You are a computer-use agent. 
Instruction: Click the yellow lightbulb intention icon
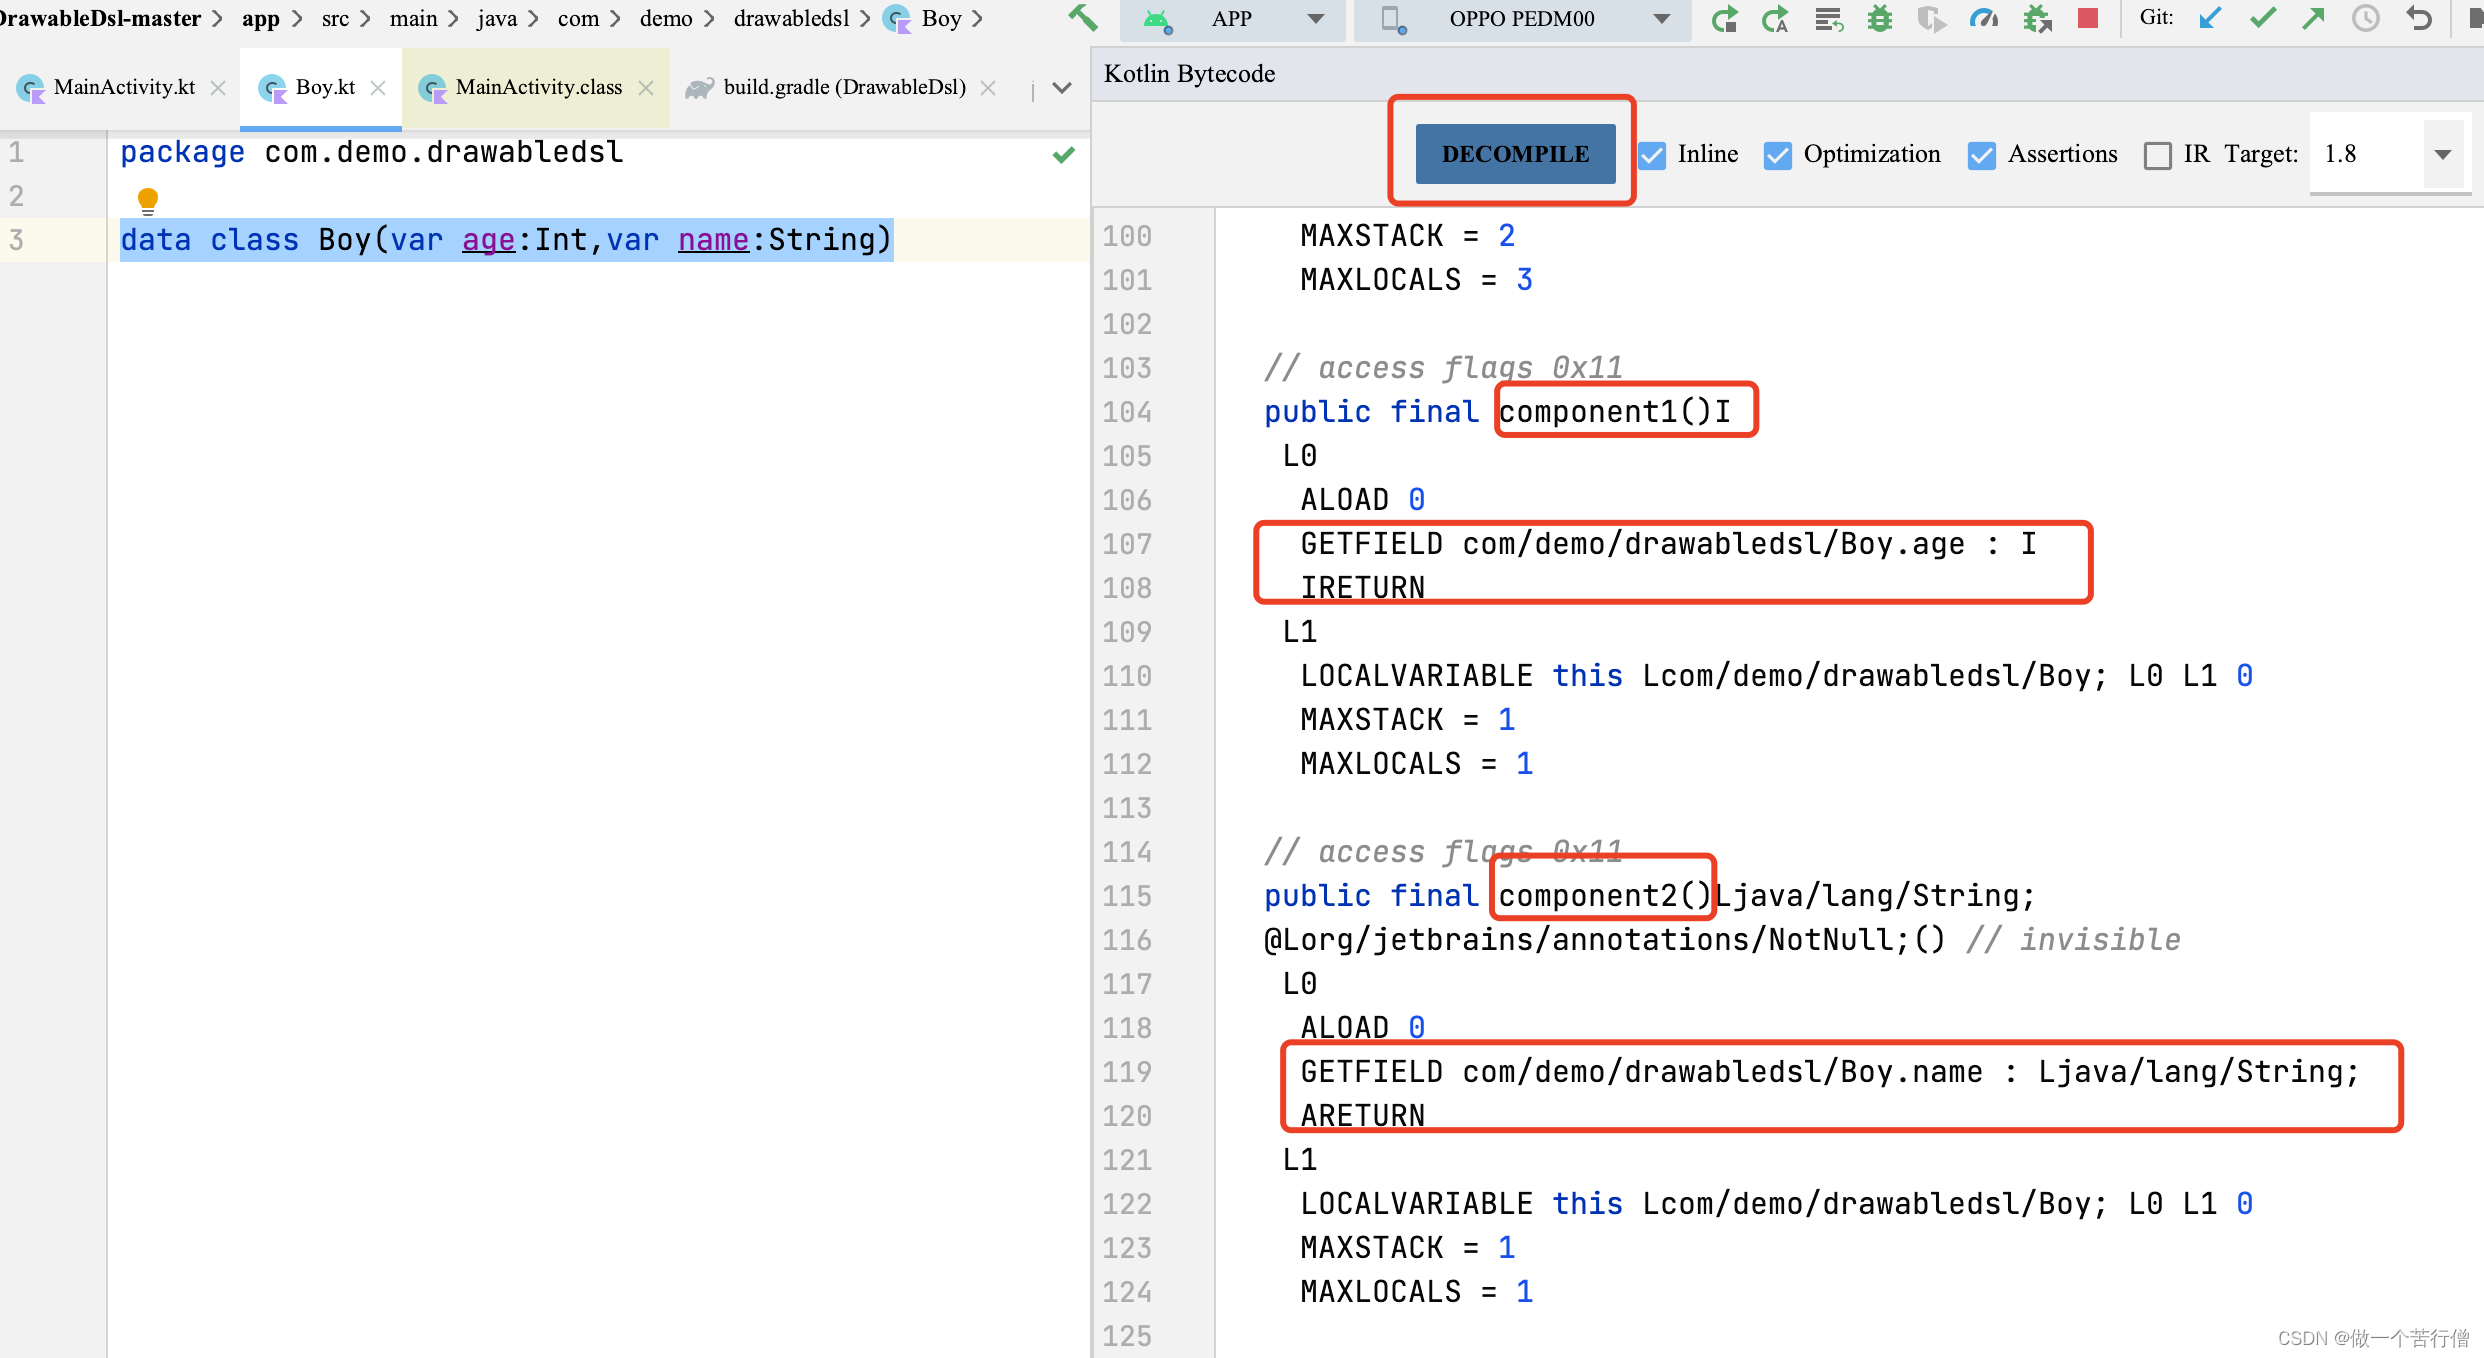coord(148,199)
